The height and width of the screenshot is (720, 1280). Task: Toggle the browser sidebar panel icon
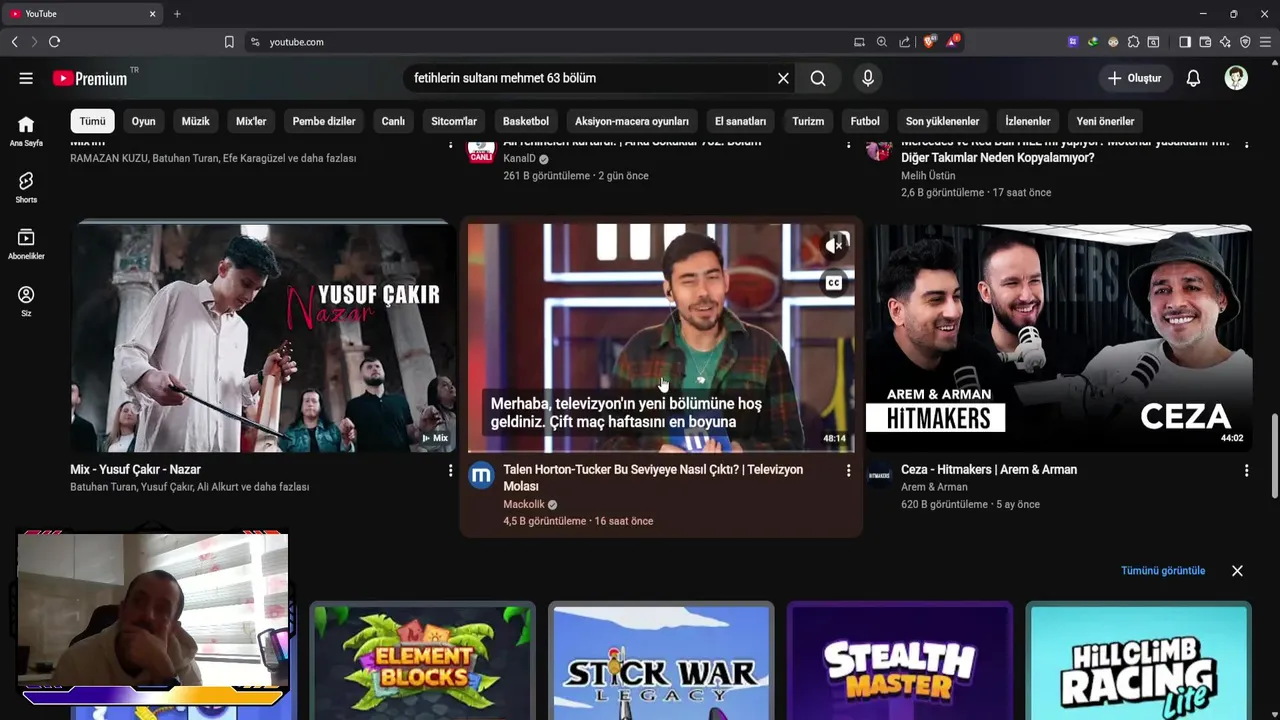pos(1185,42)
